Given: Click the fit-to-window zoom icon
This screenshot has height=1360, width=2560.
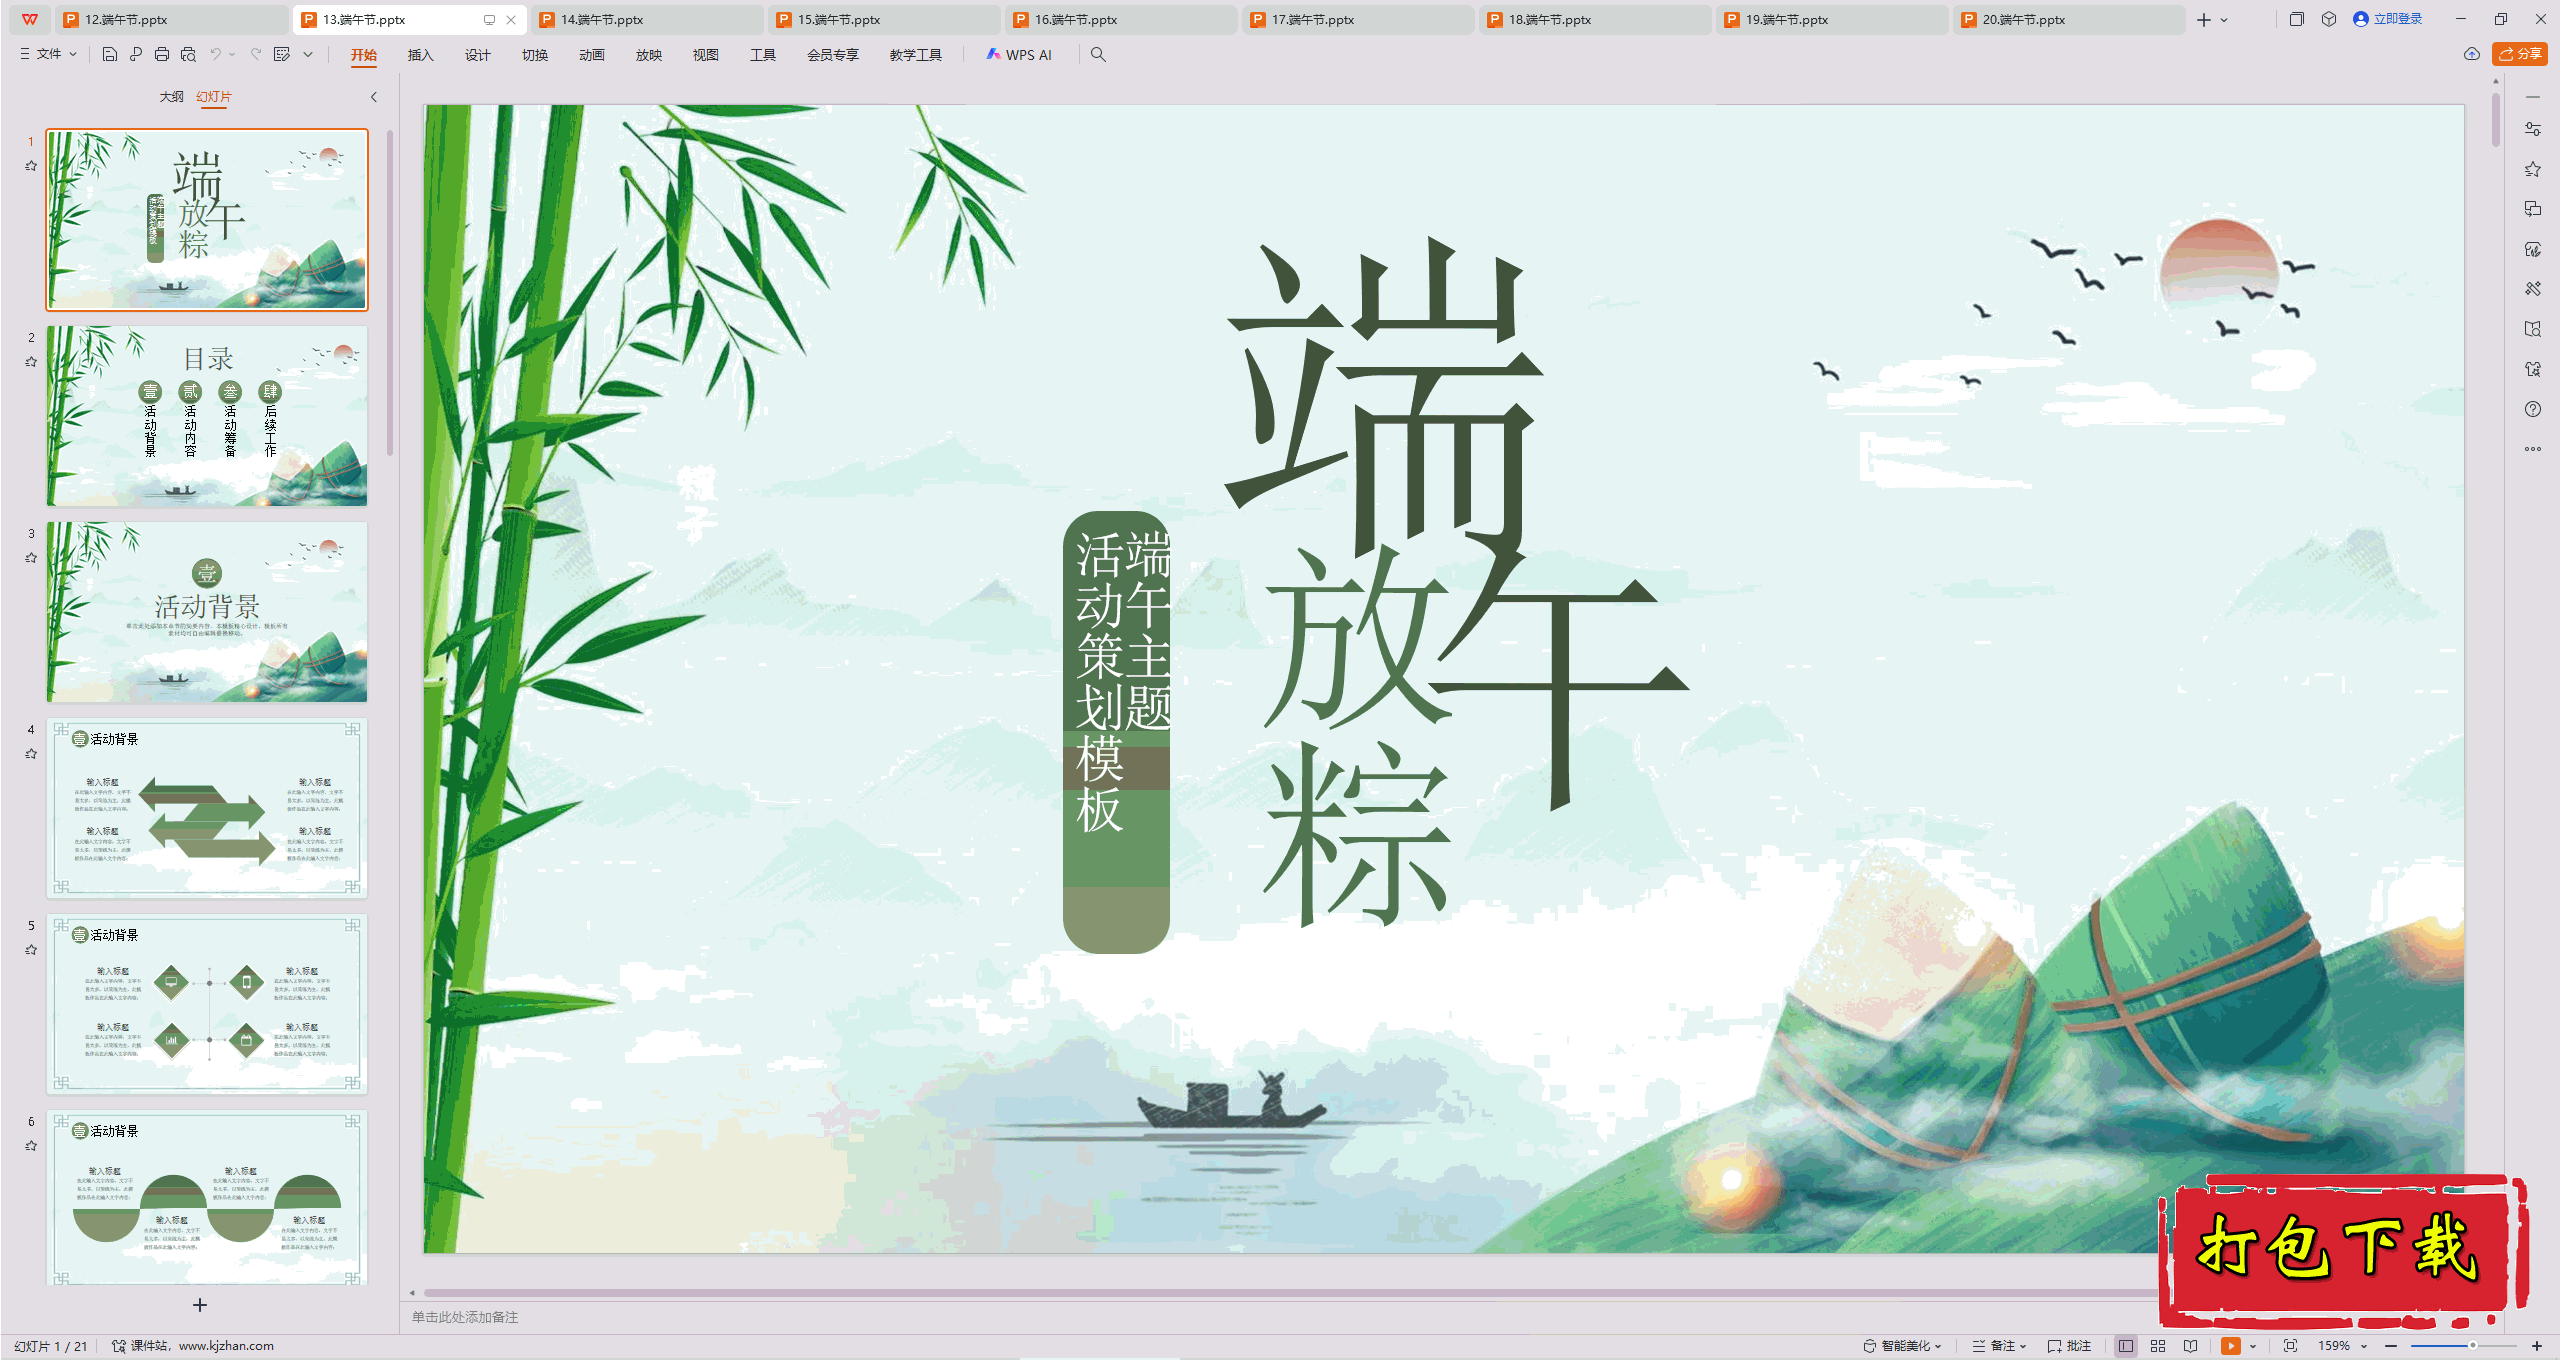Looking at the screenshot, I should click(x=2290, y=1346).
